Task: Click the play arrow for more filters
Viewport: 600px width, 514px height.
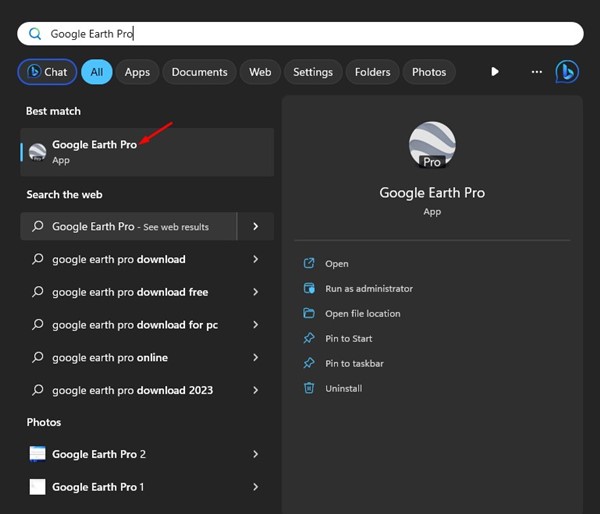Action: click(x=494, y=72)
